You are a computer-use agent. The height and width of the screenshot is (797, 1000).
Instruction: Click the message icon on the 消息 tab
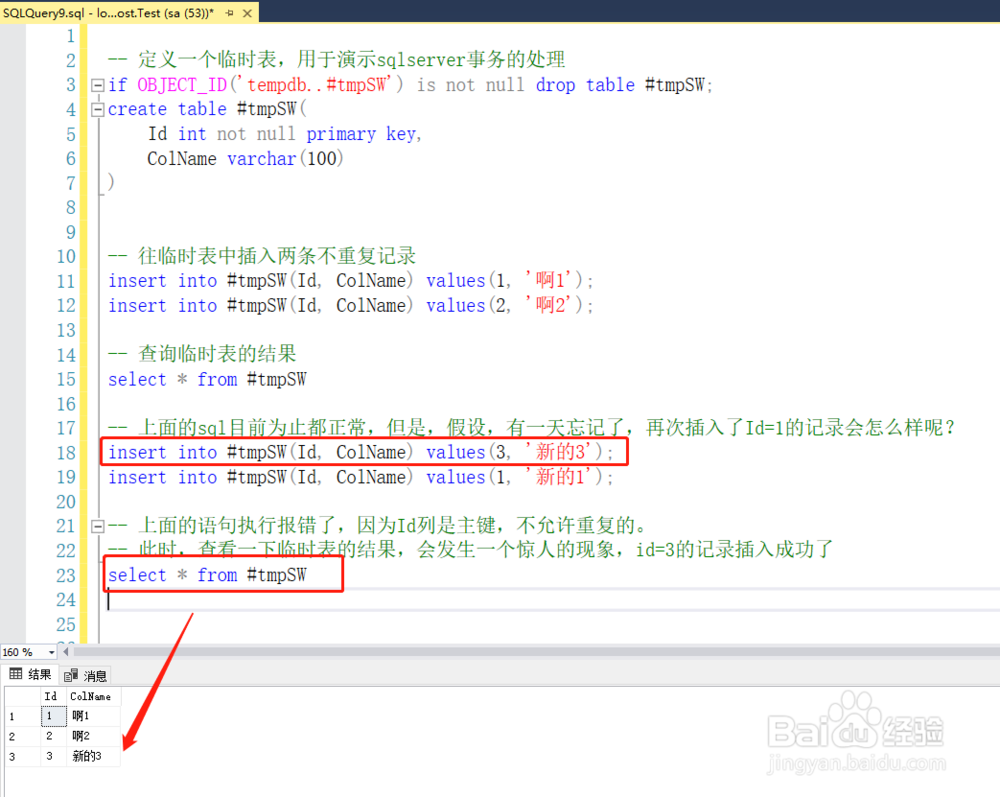click(70, 675)
